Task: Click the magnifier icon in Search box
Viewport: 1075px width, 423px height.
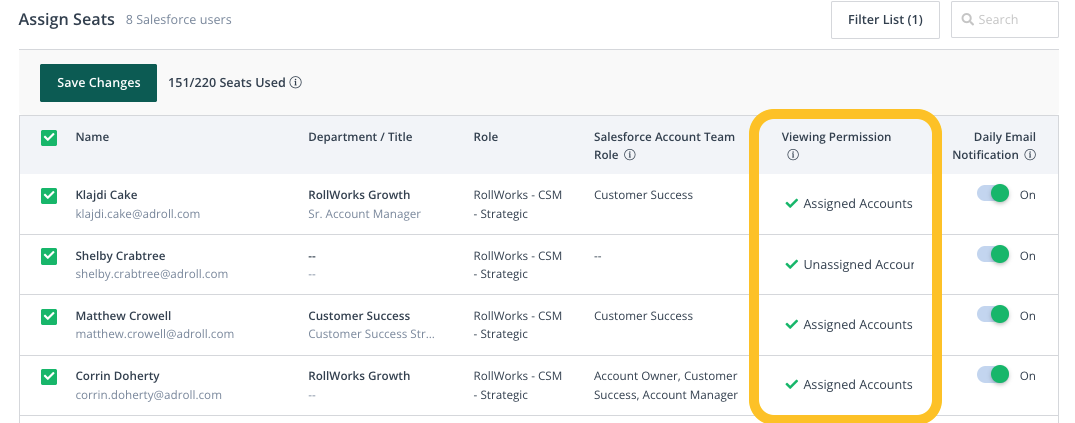Action: [x=967, y=20]
